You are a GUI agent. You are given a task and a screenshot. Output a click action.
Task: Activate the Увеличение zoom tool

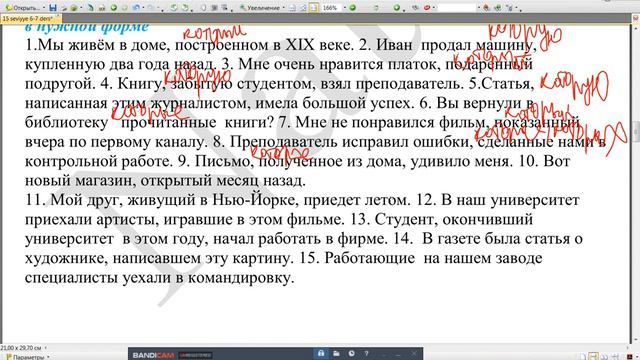pos(259,8)
